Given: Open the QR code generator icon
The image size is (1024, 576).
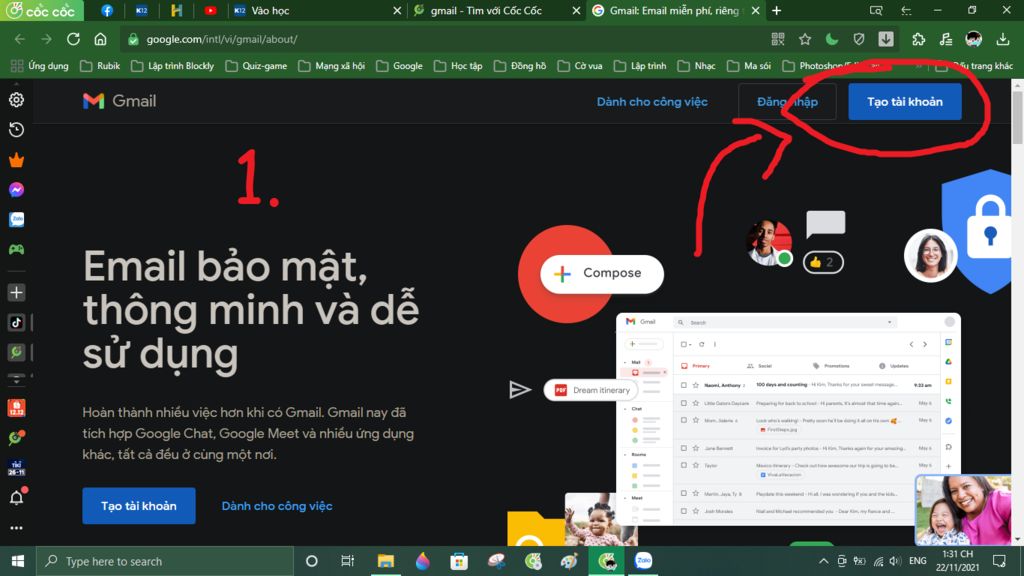Looking at the screenshot, I should pyautogui.click(x=777, y=39).
